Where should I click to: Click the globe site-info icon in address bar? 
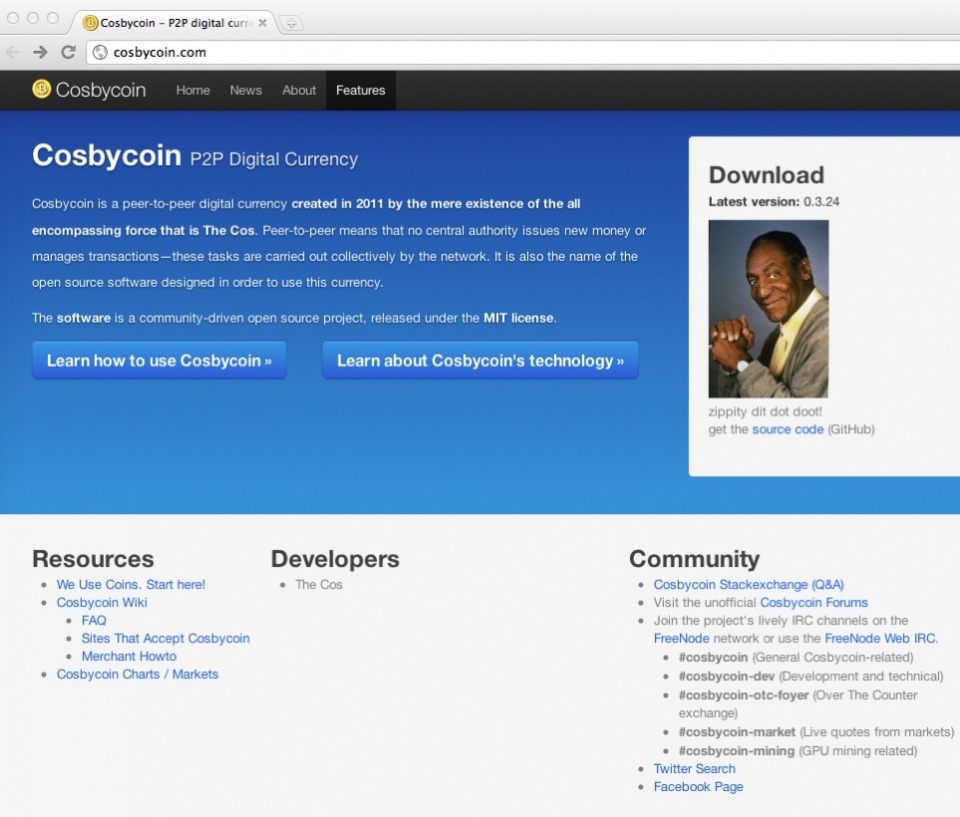click(x=100, y=53)
